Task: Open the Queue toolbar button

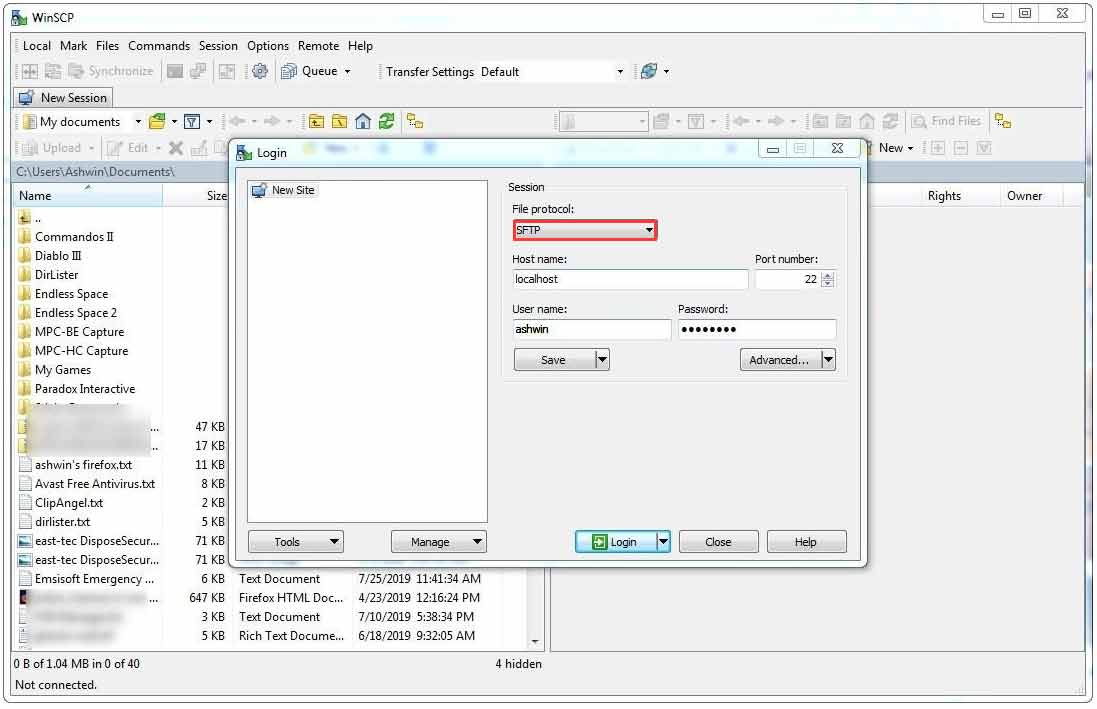Action: [310, 71]
